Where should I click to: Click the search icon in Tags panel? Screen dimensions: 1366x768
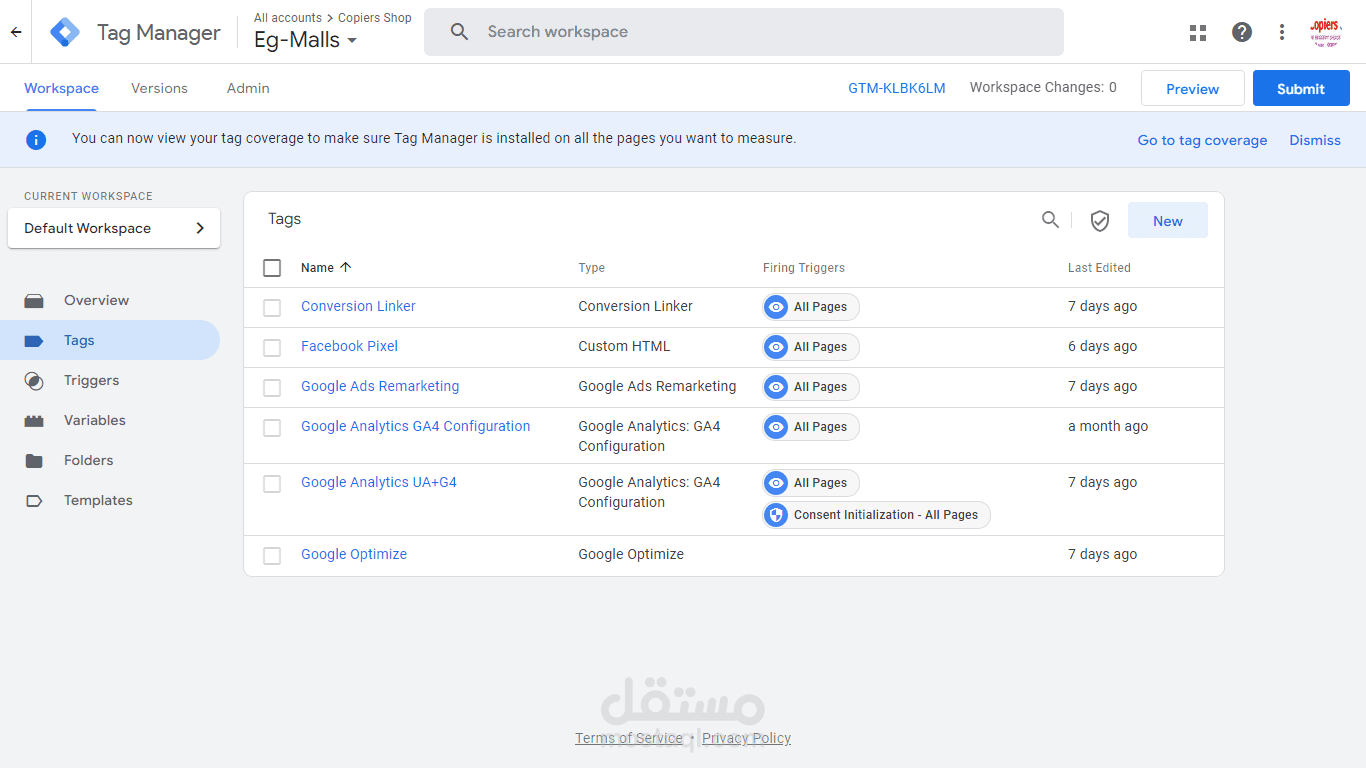click(1050, 220)
